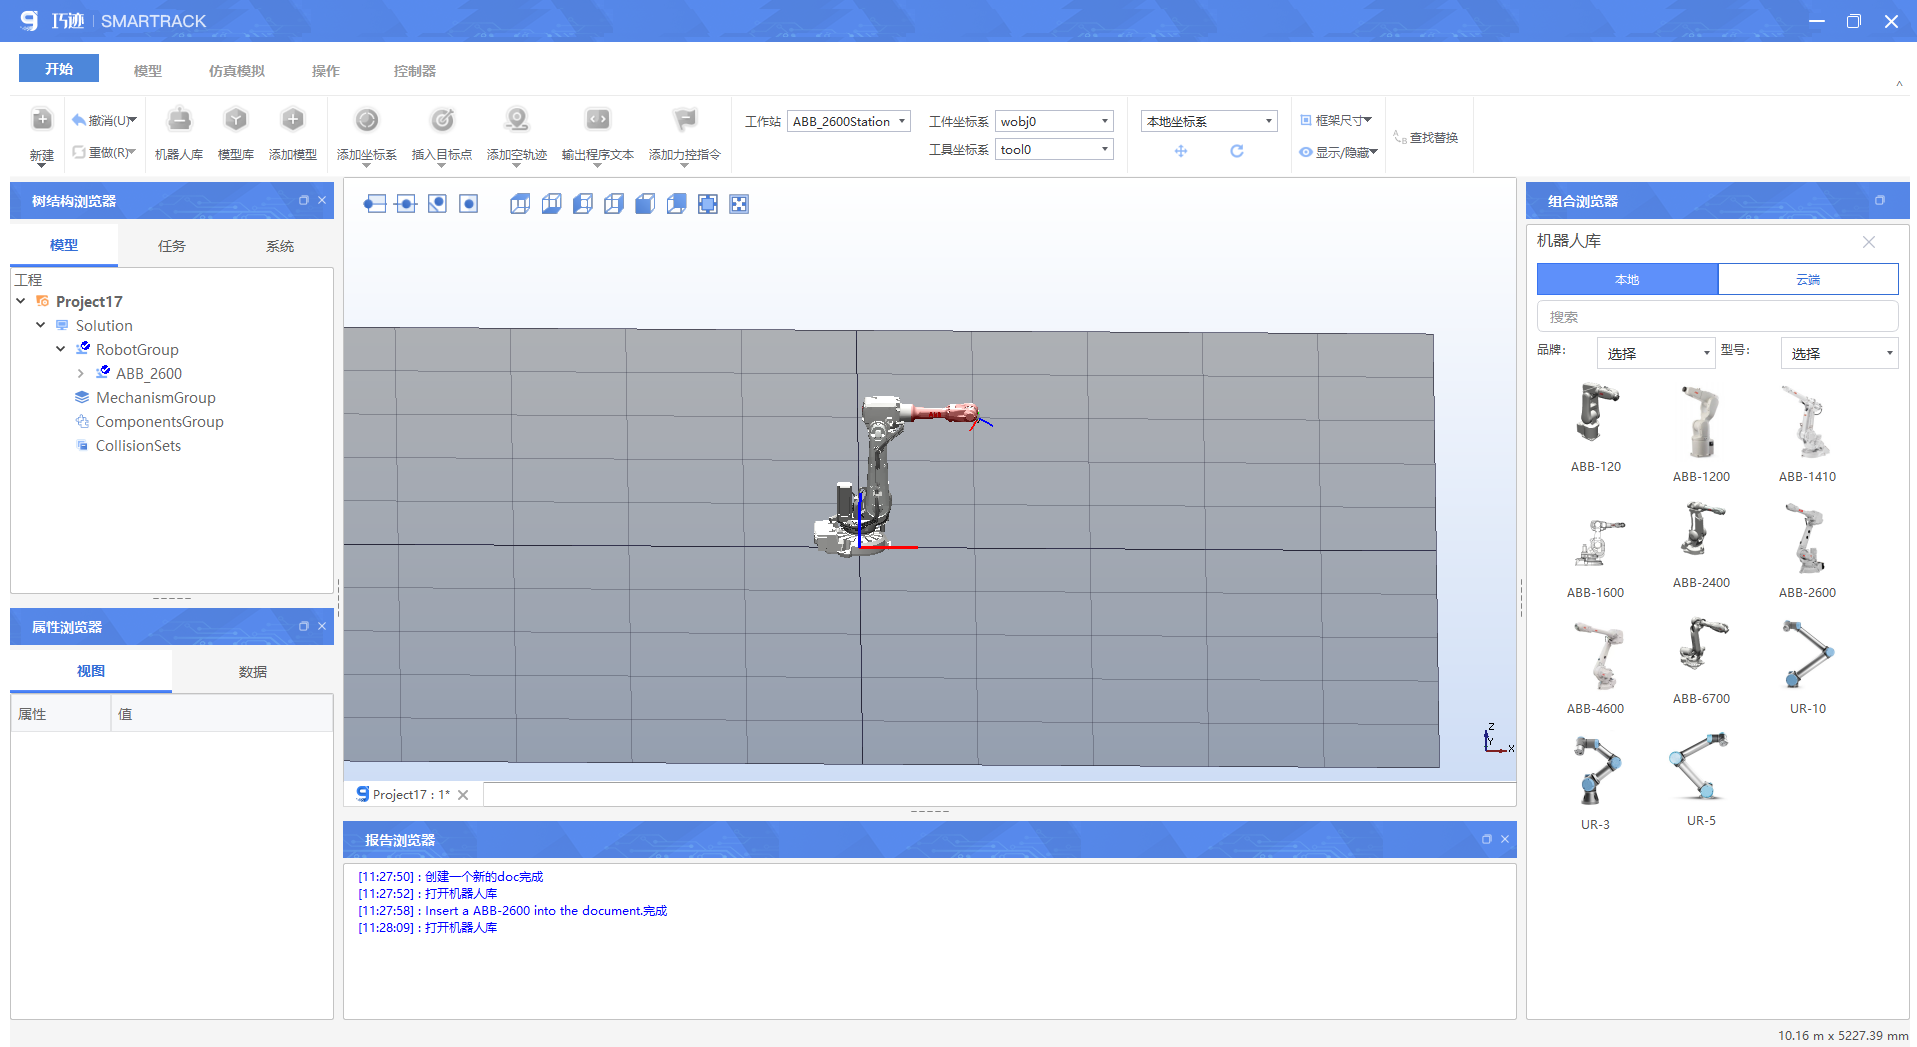This screenshot has width=1917, height=1047.
Task: Click 输出程序文本 output program text
Action: pos(598,134)
